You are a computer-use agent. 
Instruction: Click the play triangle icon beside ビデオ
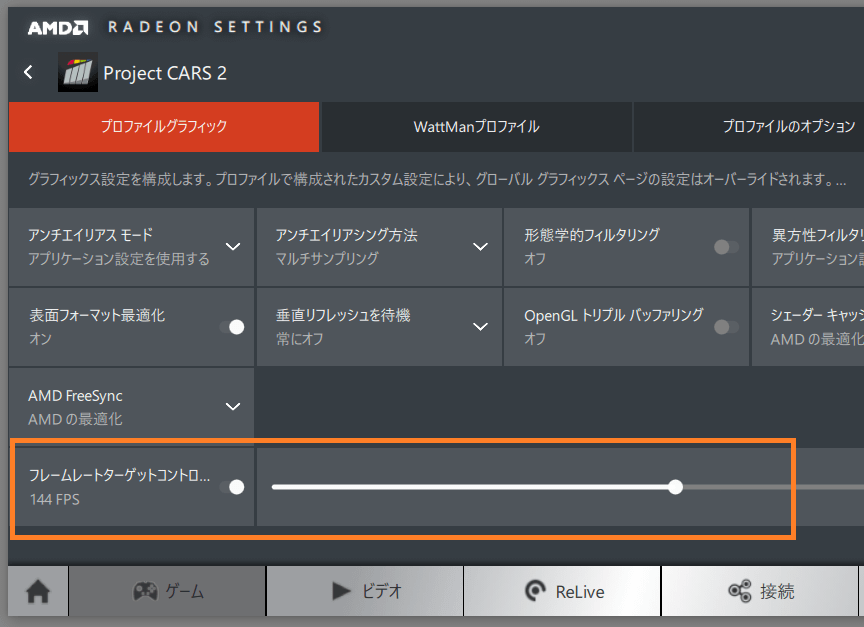341,591
